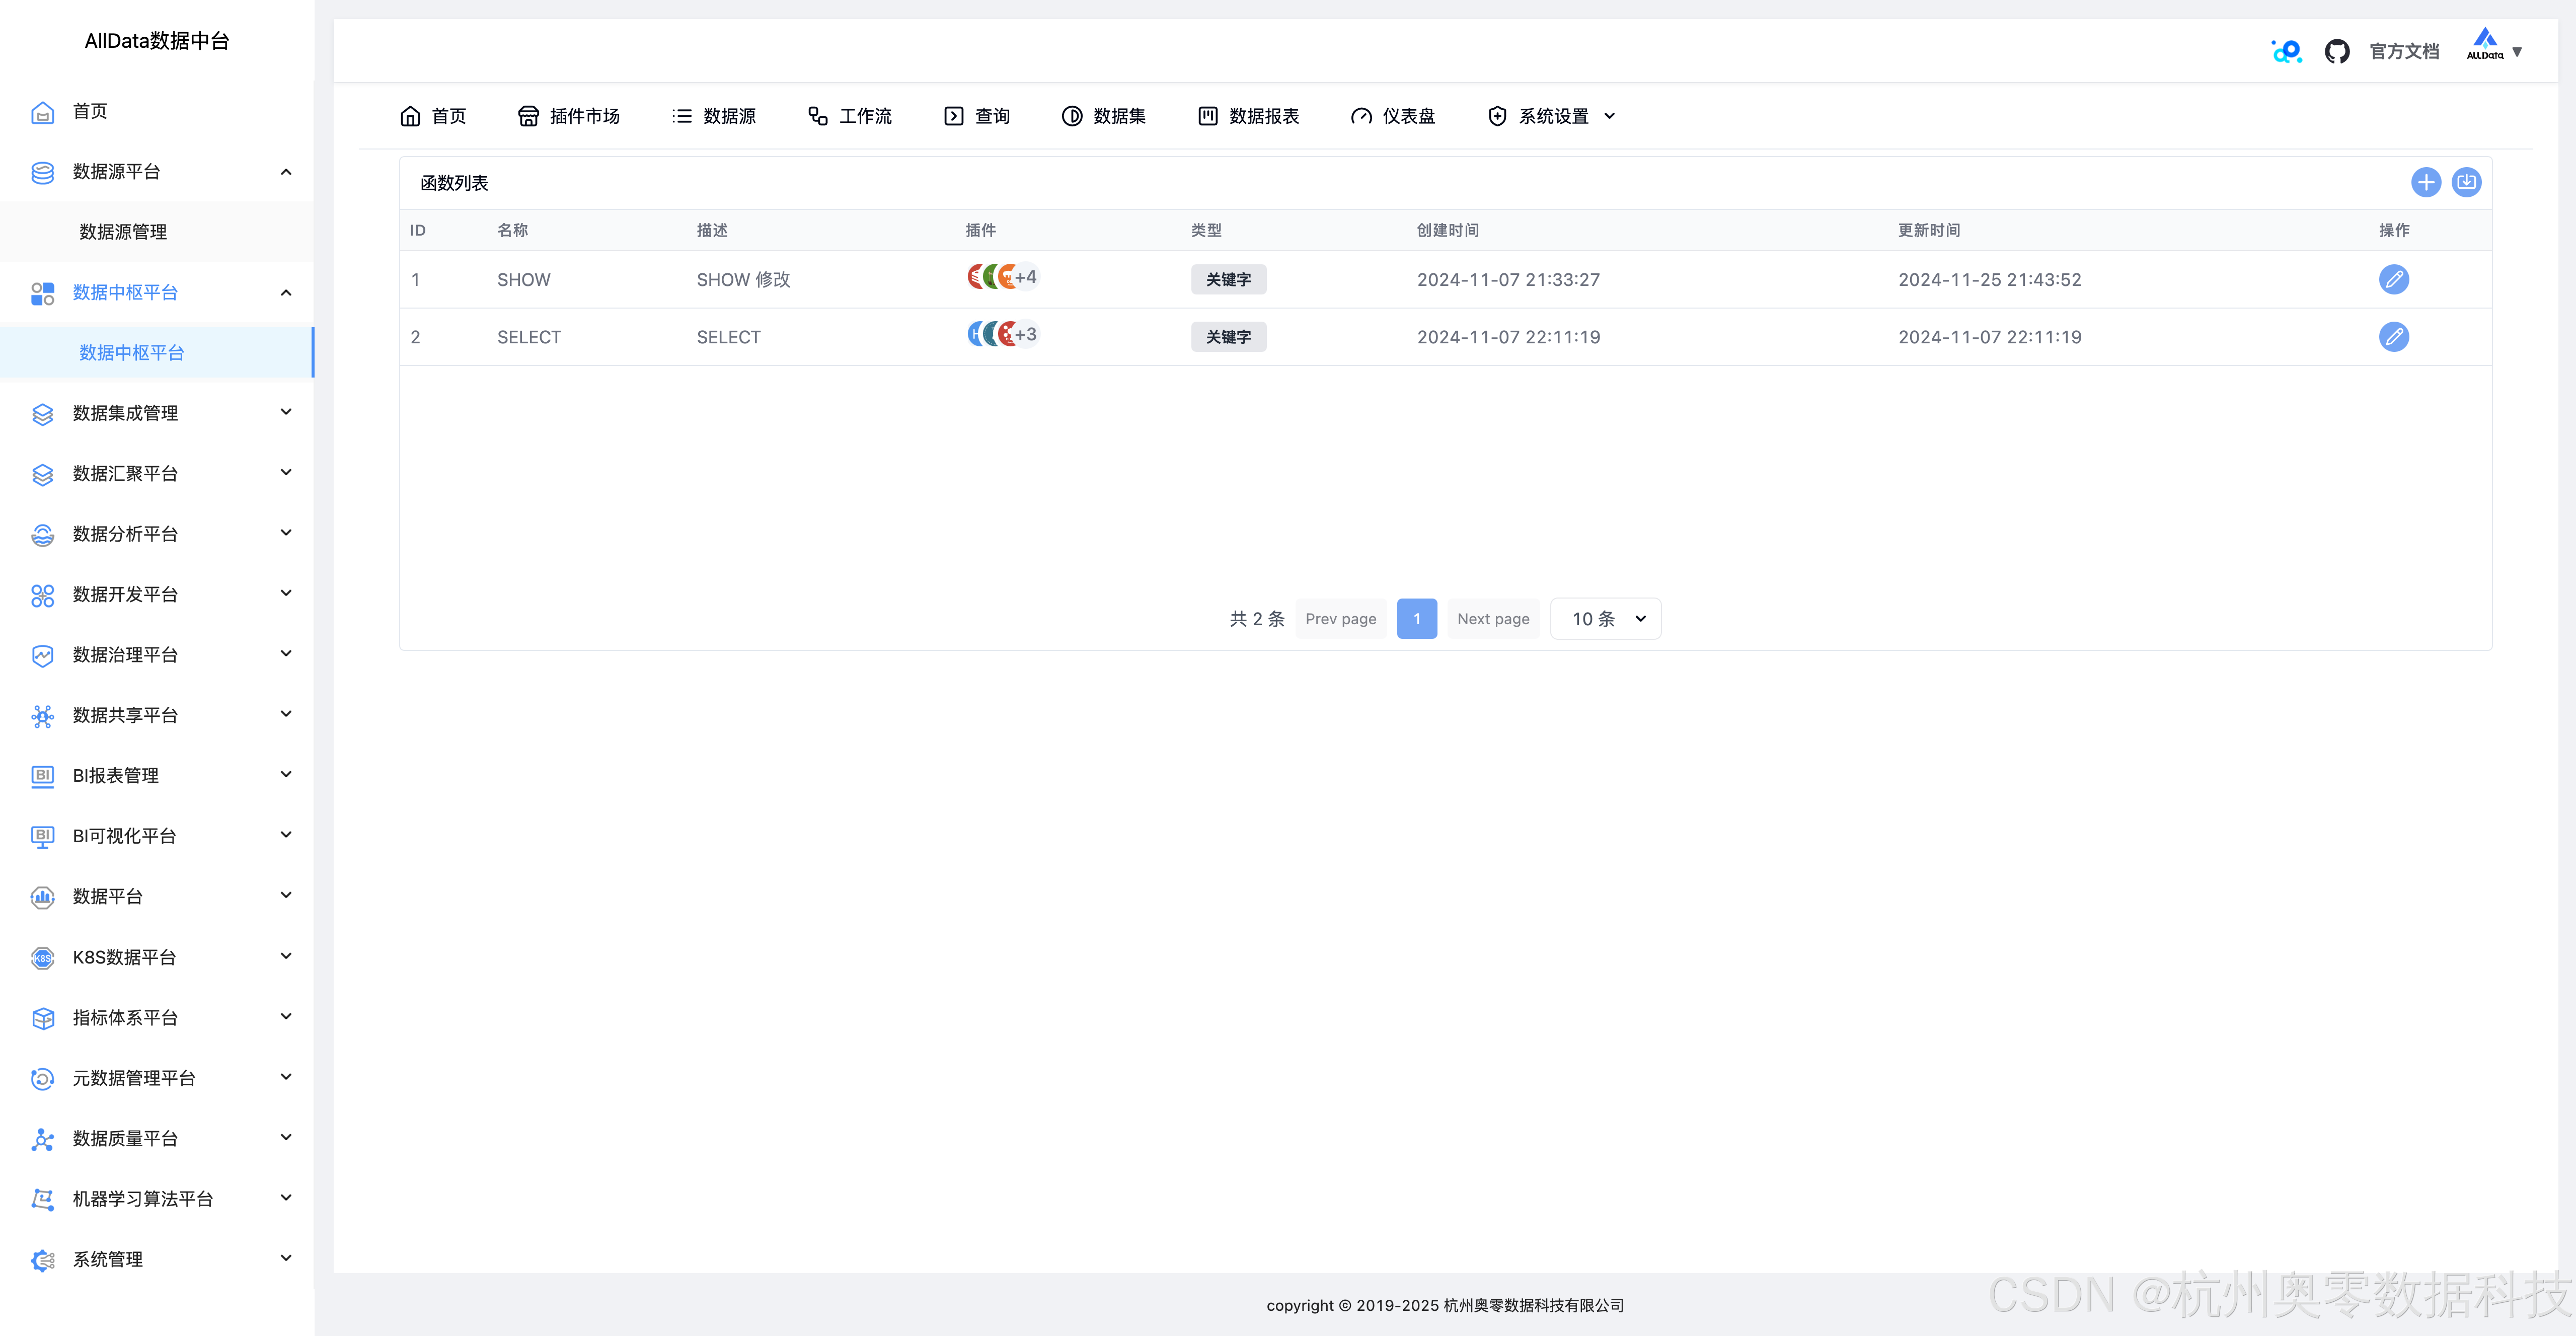
Task: Open 工作流 in top navigation
Action: click(x=850, y=116)
